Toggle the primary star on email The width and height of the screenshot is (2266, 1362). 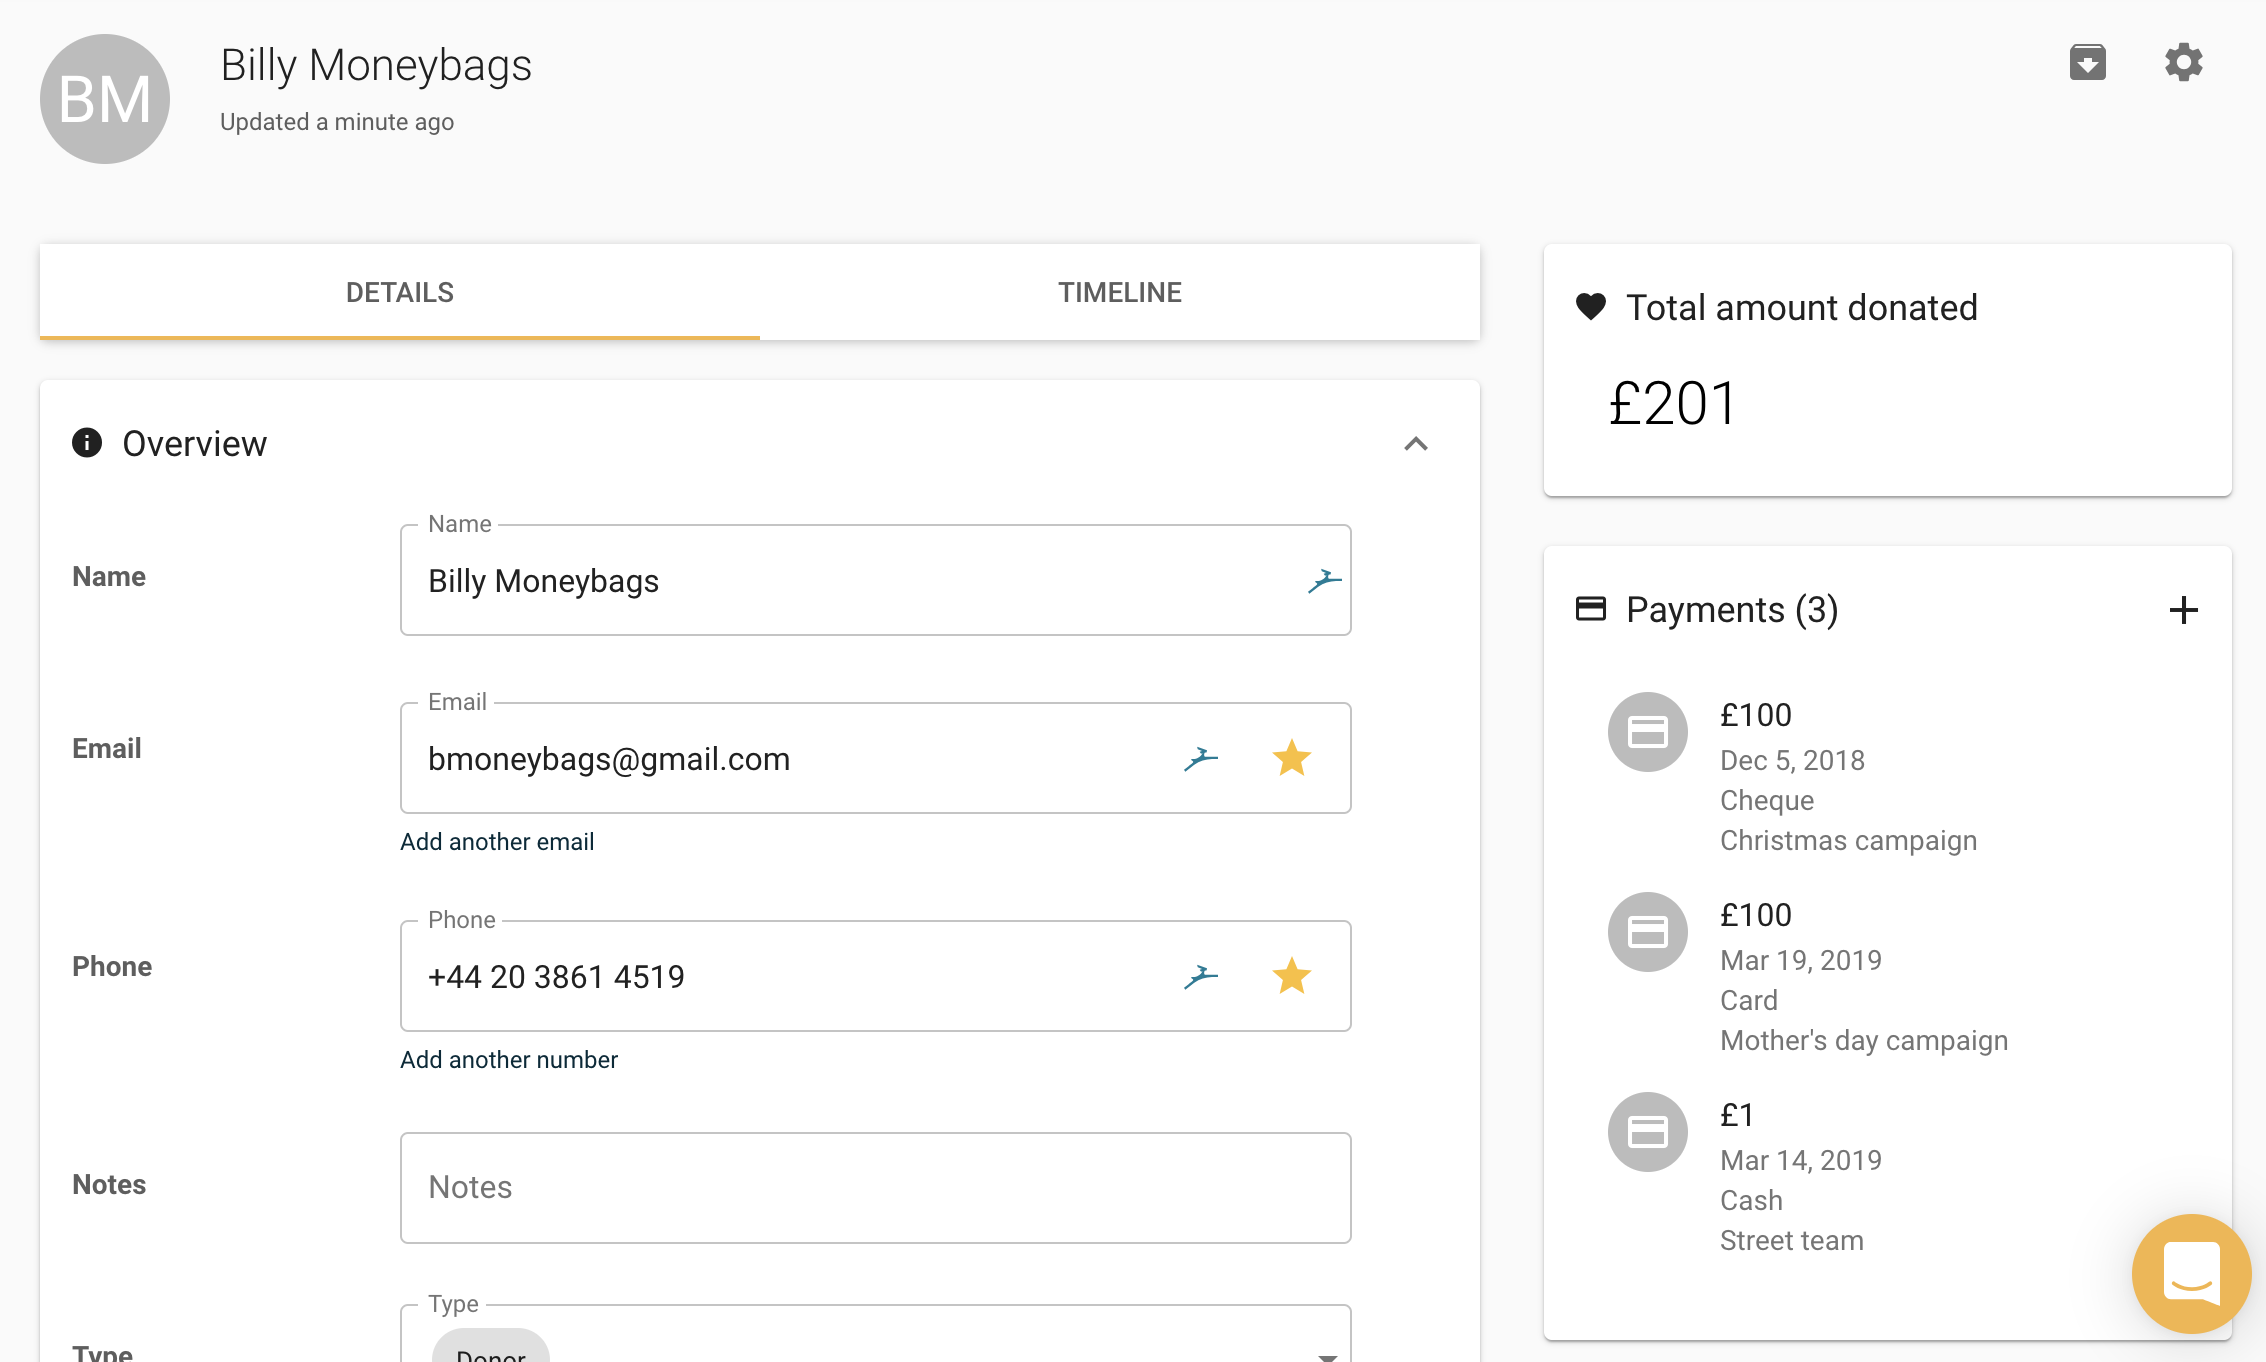coord(1291,759)
